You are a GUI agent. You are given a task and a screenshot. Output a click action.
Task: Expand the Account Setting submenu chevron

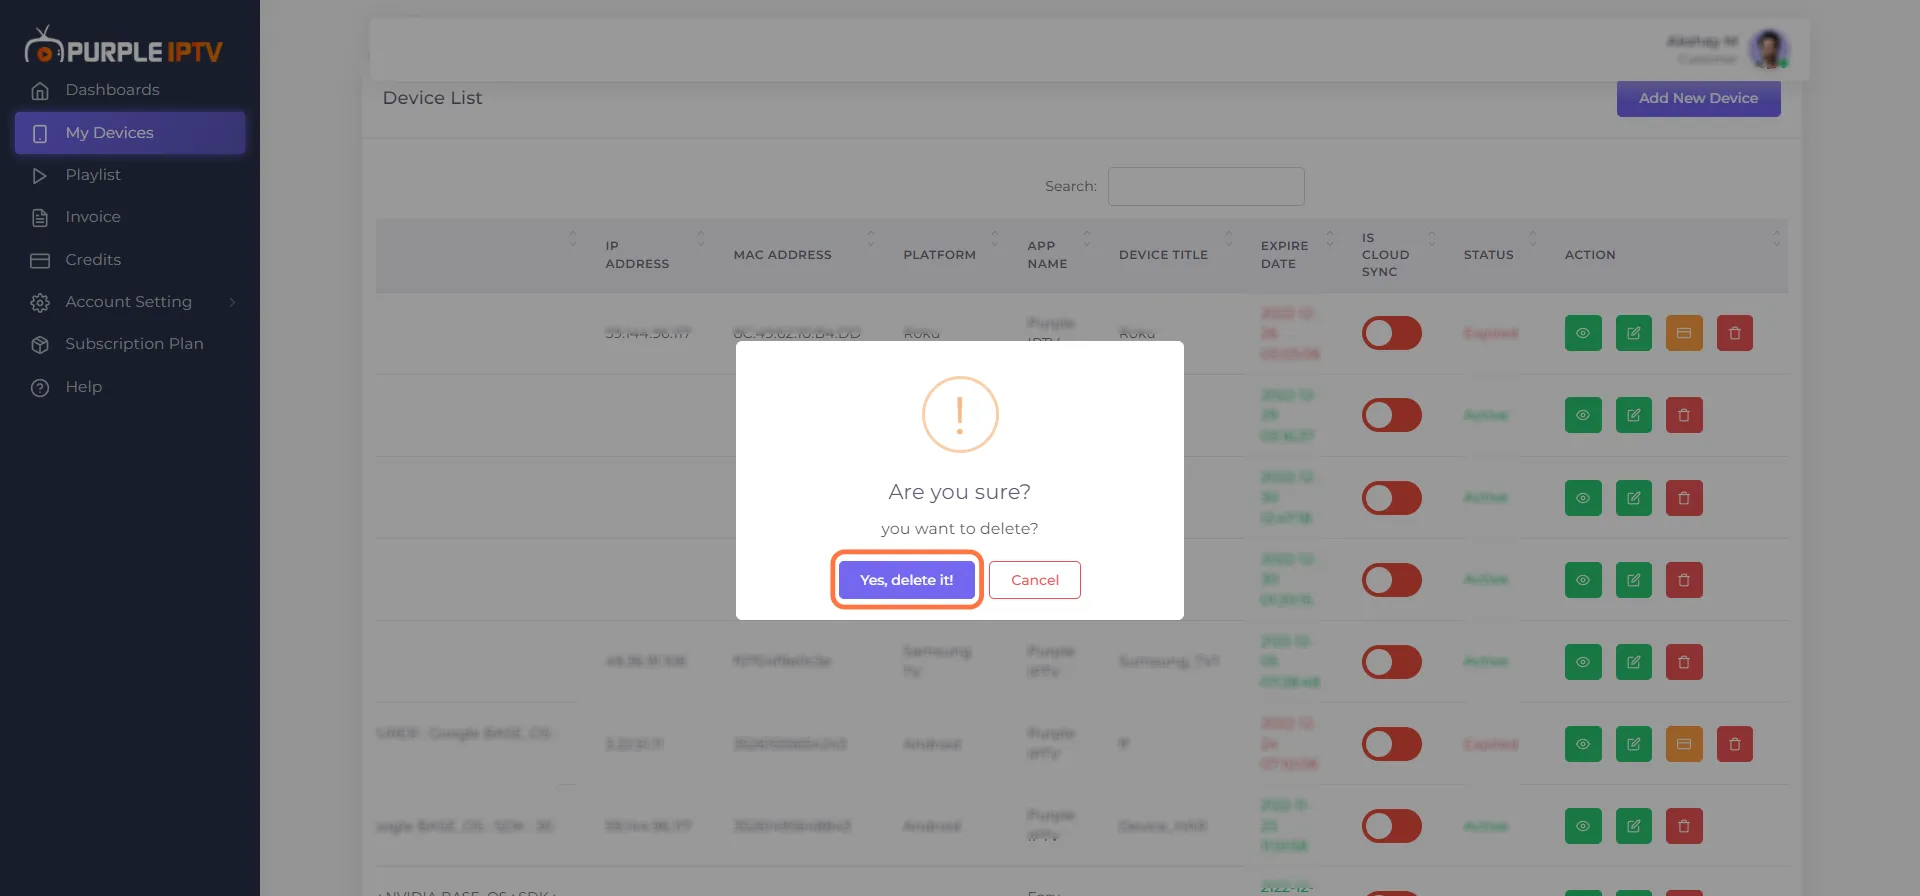pyautogui.click(x=232, y=302)
